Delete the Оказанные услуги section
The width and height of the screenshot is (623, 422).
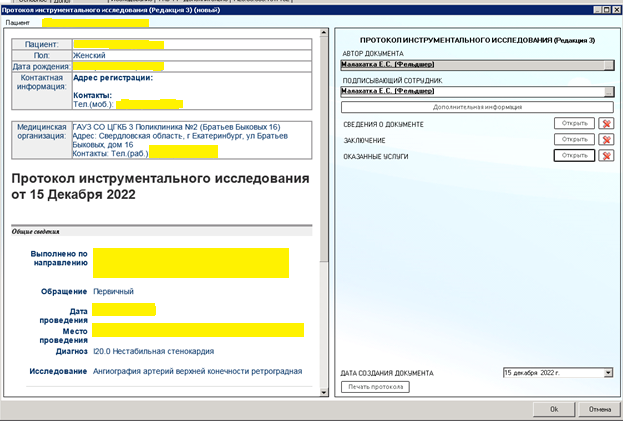[x=606, y=156]
